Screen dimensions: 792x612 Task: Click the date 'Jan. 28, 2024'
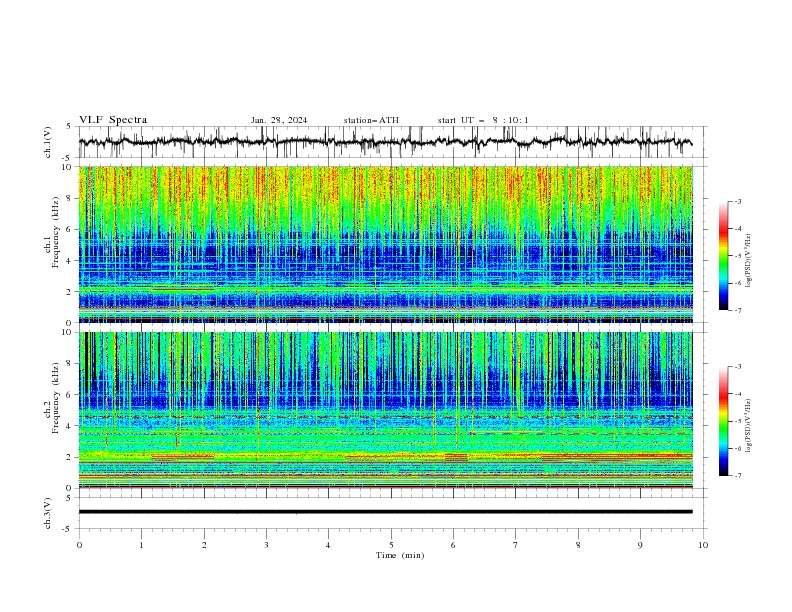coord(279,120)
